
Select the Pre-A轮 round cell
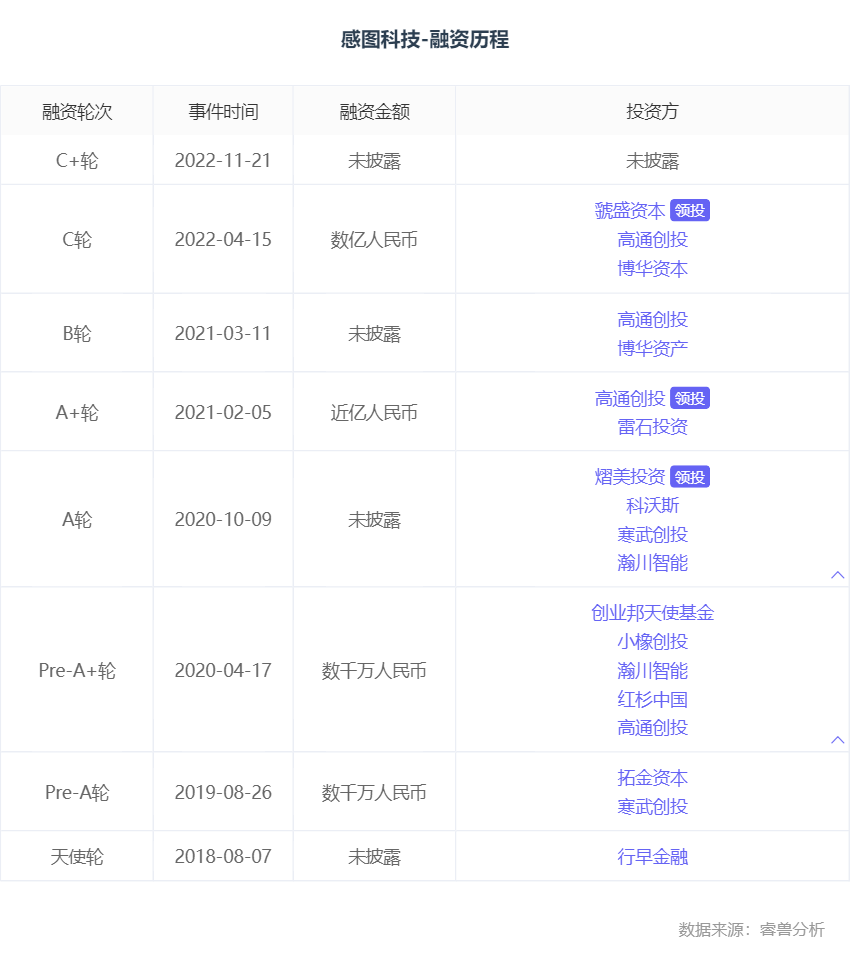pyautogui.click(x=77, y=792)
